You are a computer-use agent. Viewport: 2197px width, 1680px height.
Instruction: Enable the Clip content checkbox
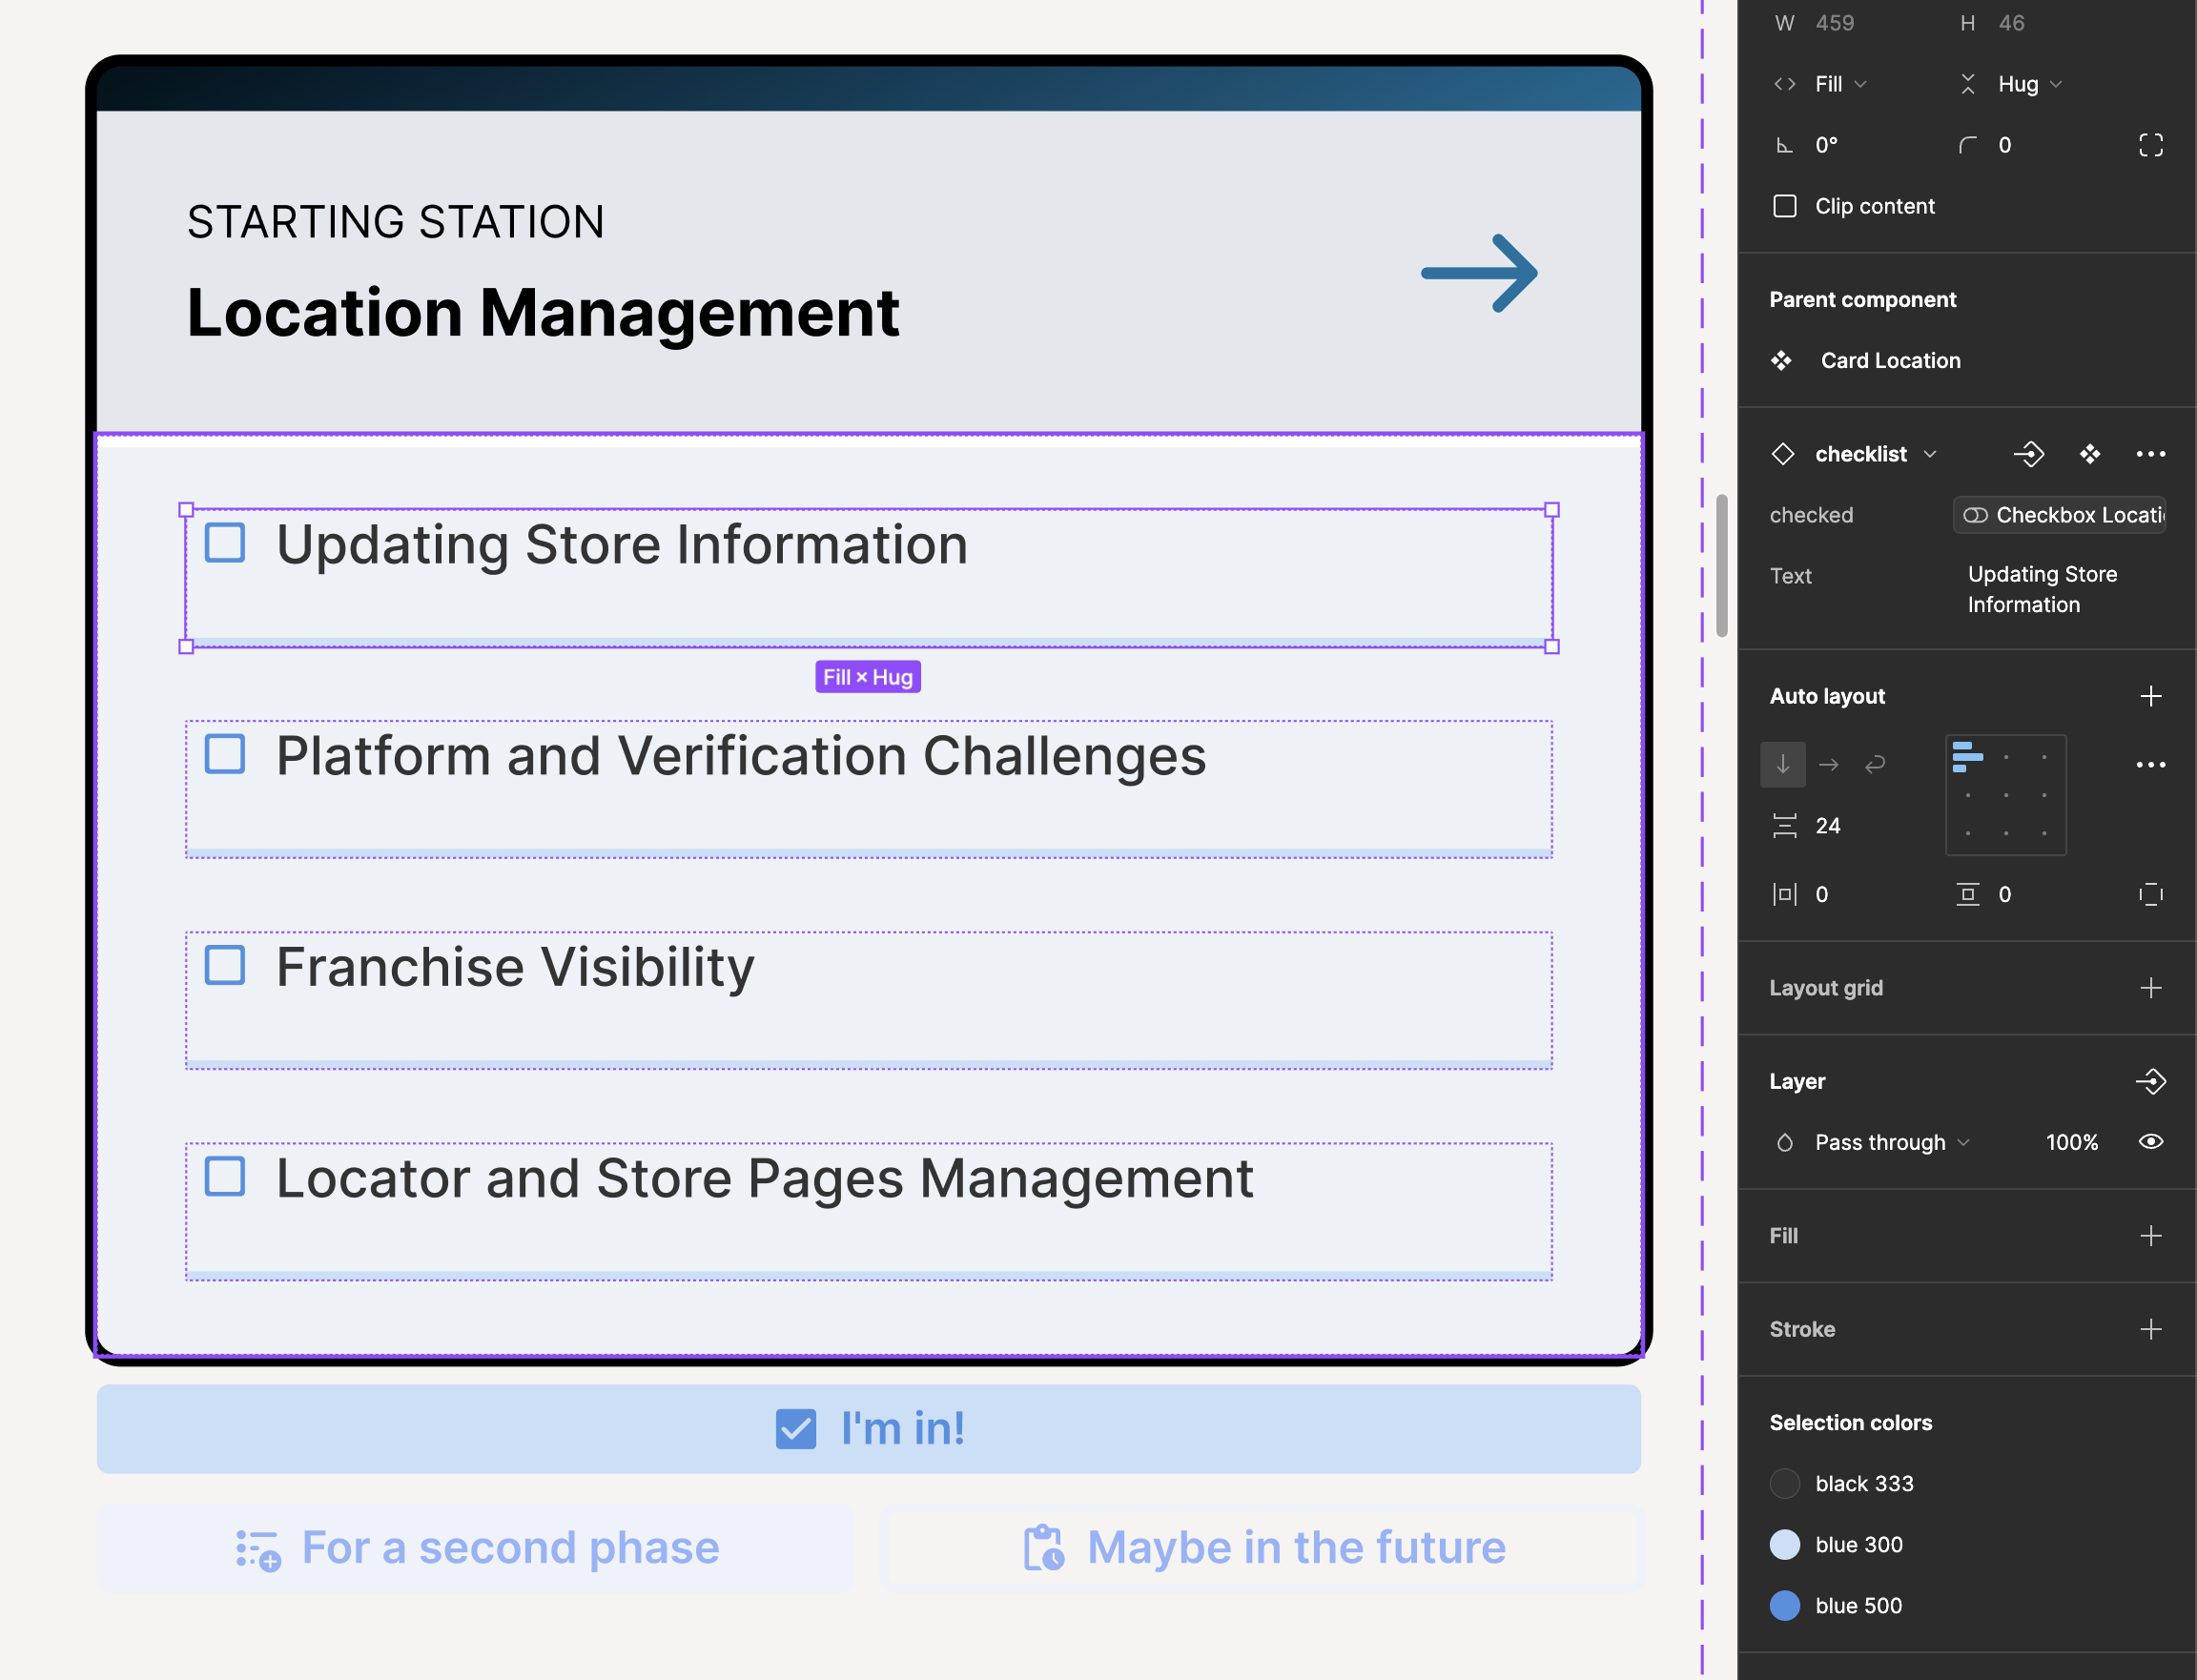1785,206
